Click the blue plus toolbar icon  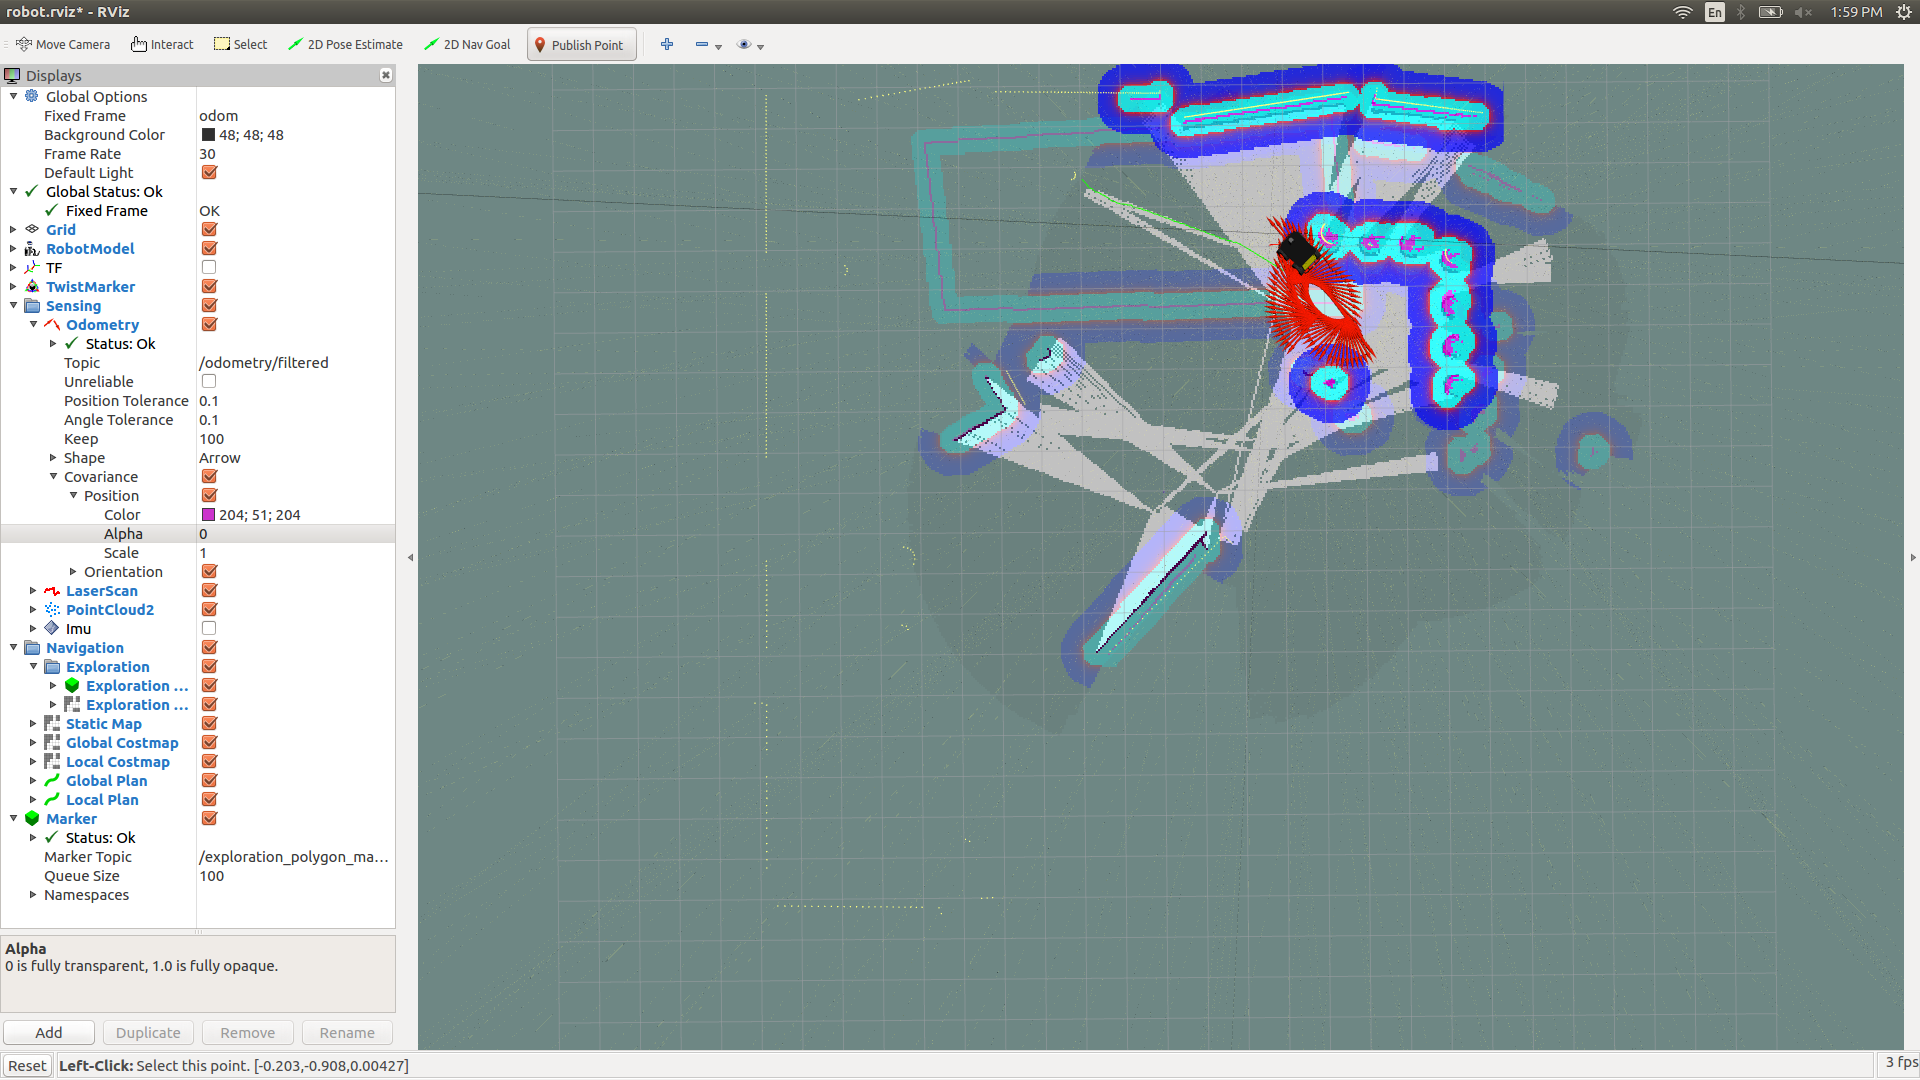tap(667, 45)
